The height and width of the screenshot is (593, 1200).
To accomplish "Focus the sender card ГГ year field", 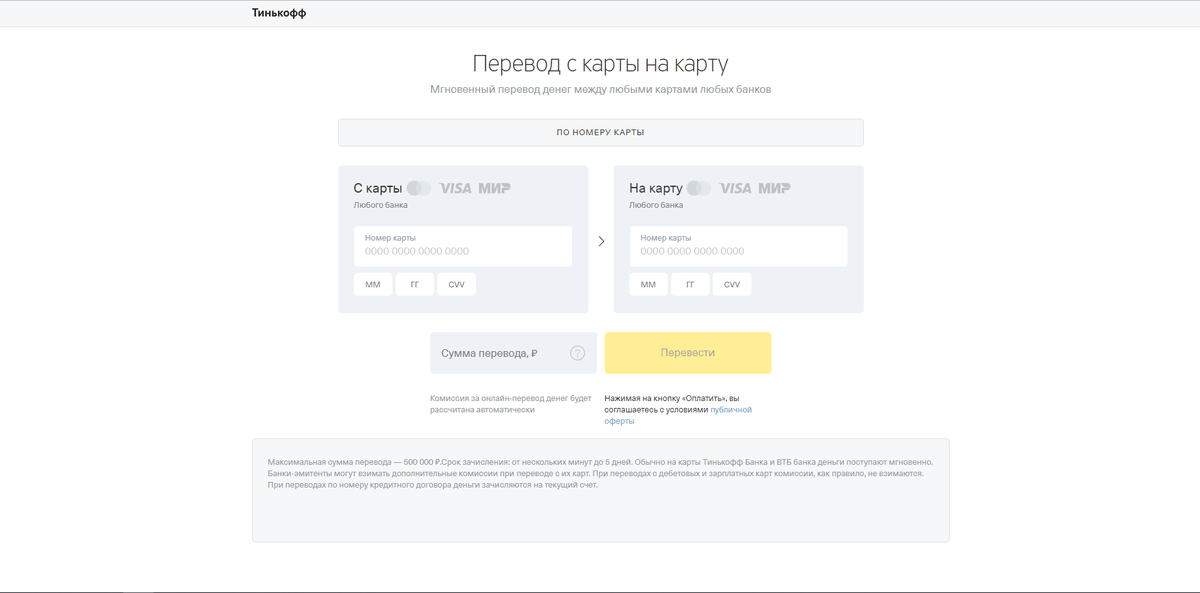I will coord(415,285).
